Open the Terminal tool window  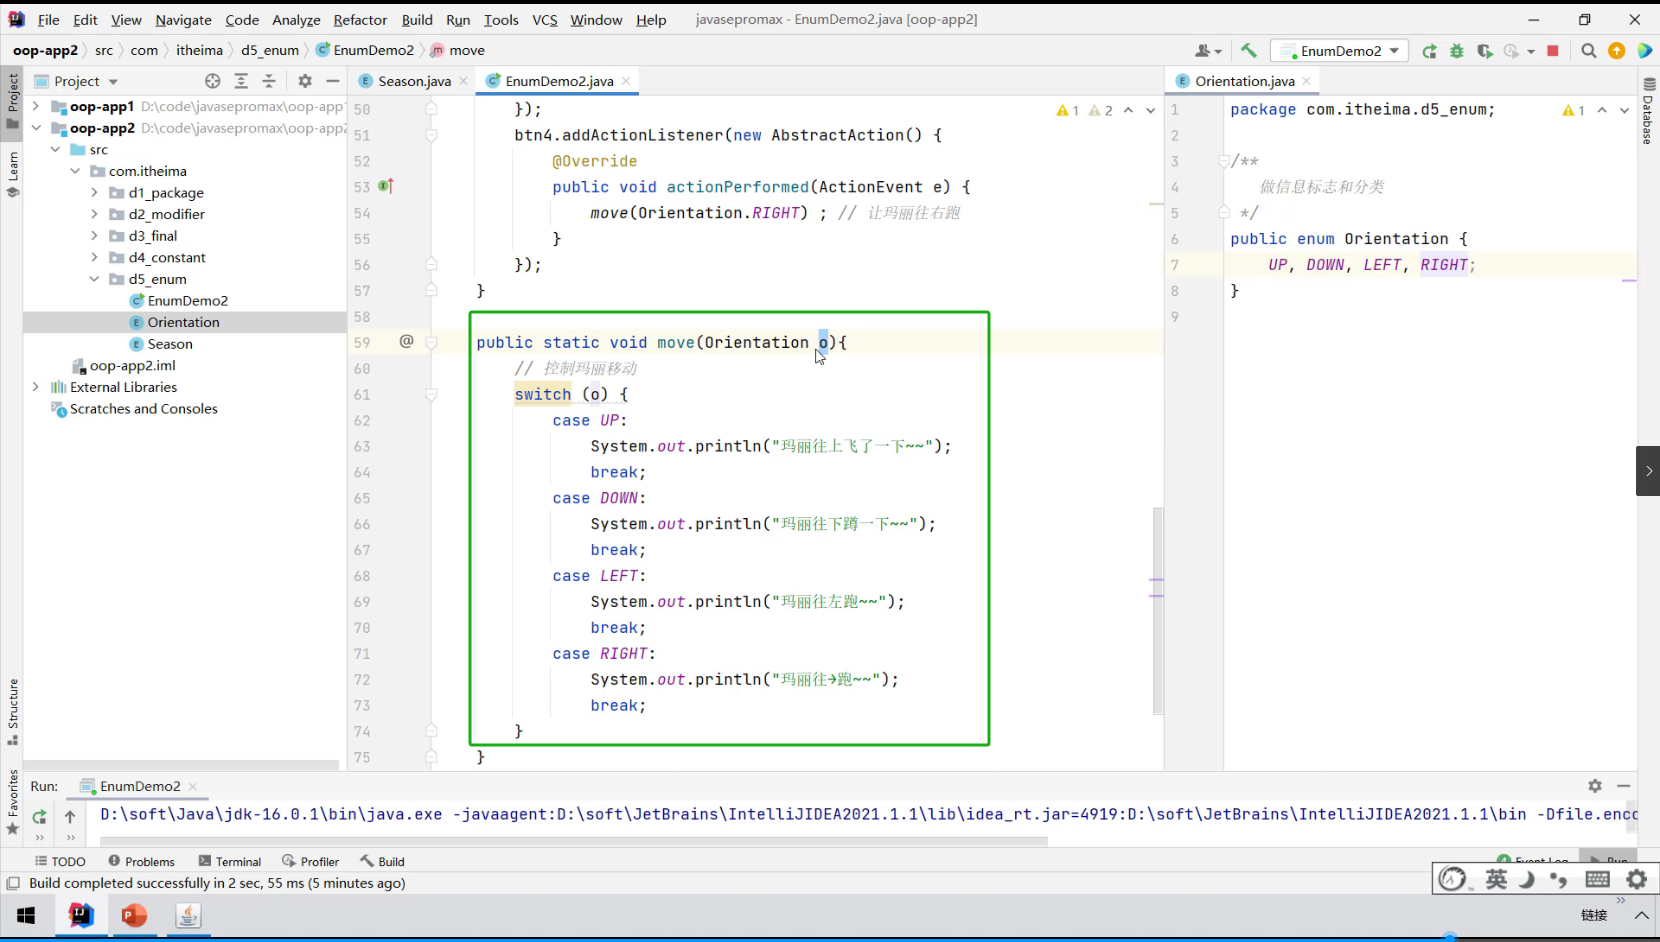click(x=230, y=861)
